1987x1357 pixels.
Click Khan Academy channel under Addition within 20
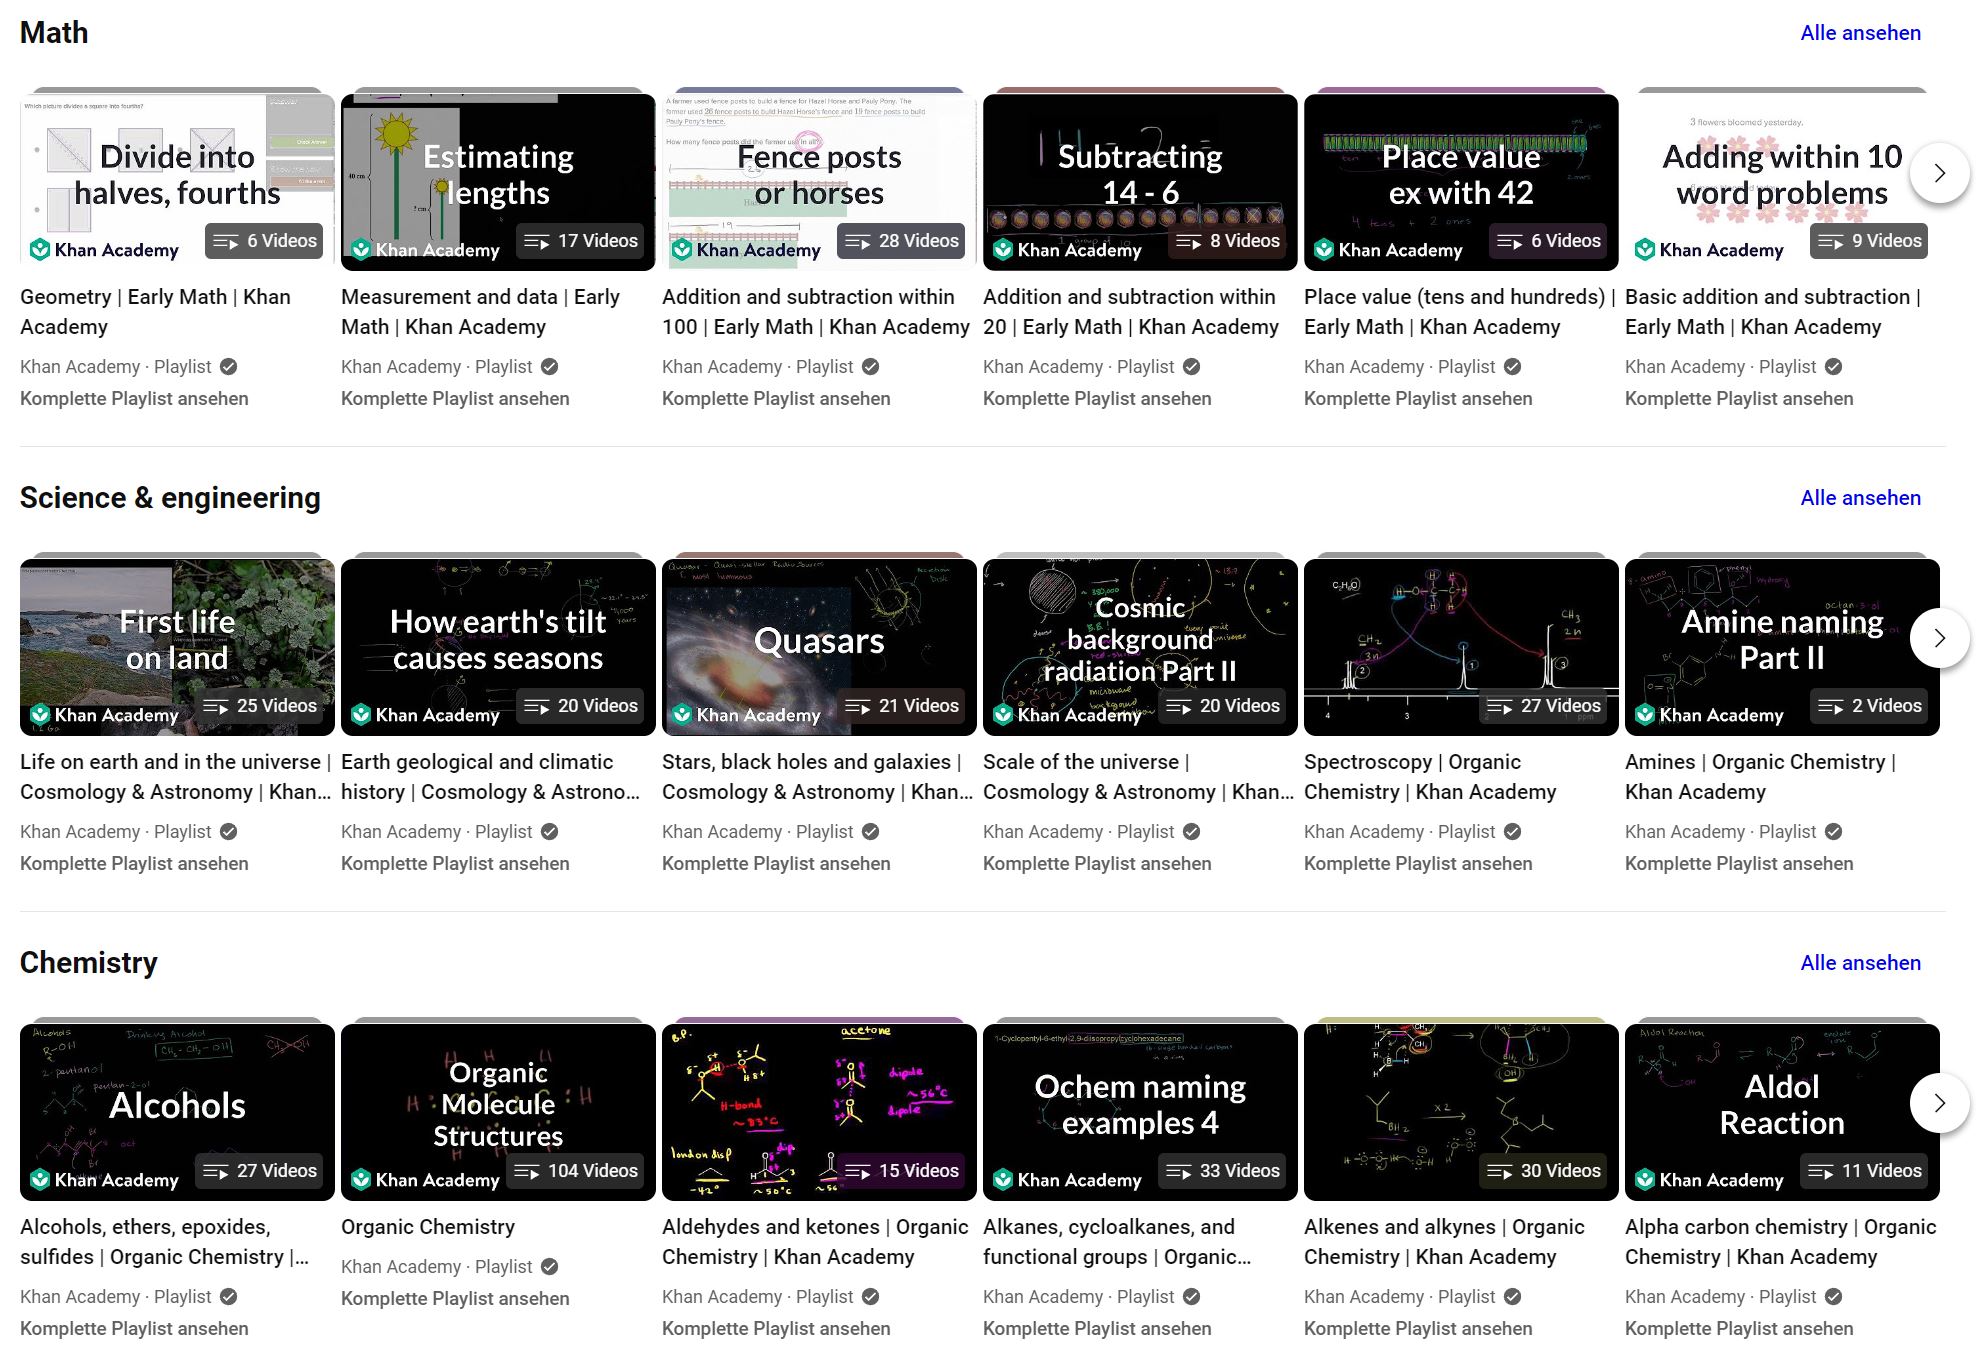[x=1043, y=367]
